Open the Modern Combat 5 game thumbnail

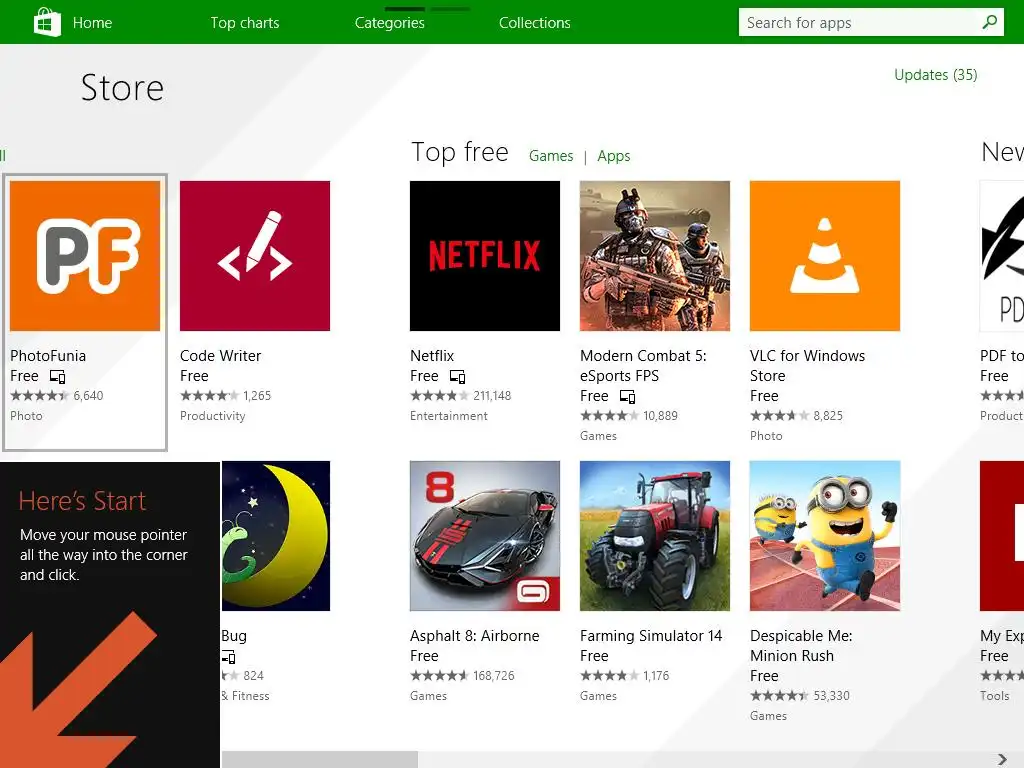pyautogui.click(x=654, y=256)
